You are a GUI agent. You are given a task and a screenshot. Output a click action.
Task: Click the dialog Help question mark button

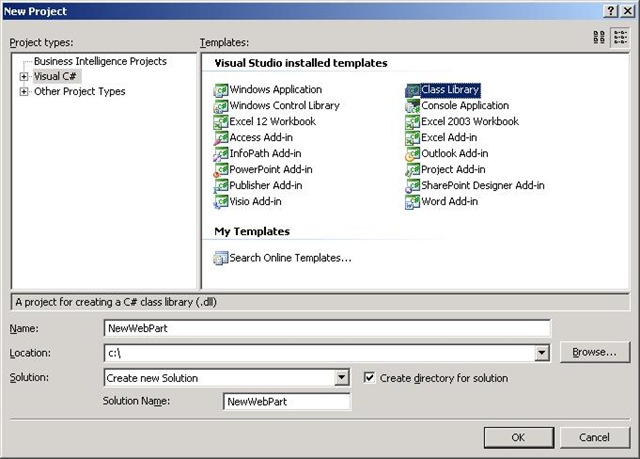pyautogui.click(x=611, y=11)
